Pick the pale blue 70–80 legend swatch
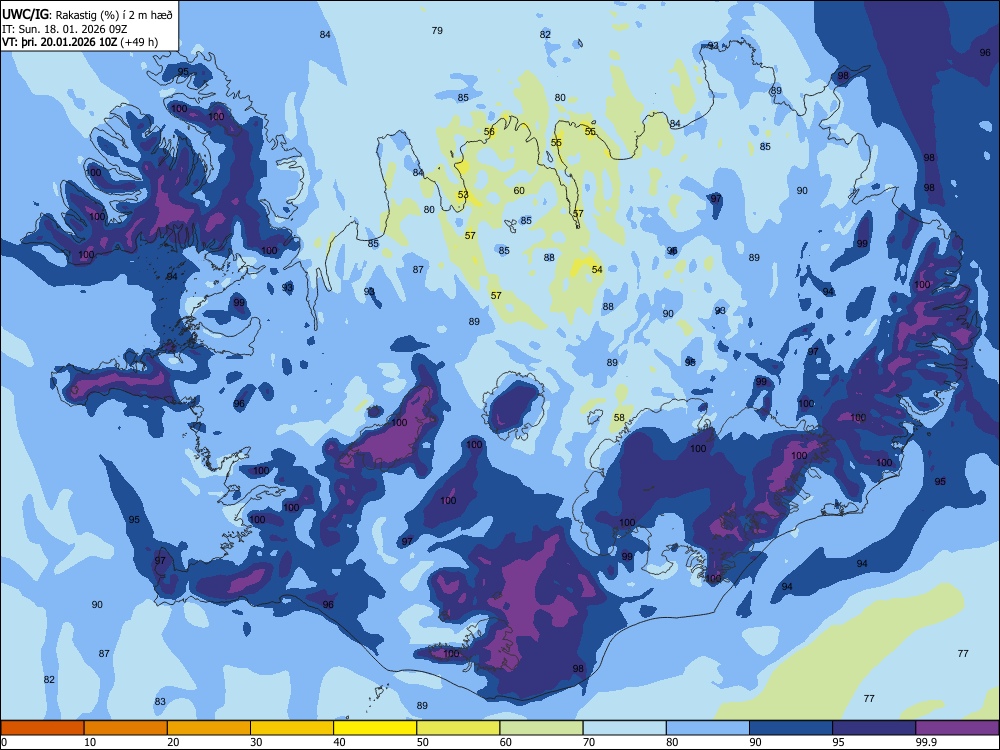The width and height of the screenshot is (1000, 750). [624, 728]
